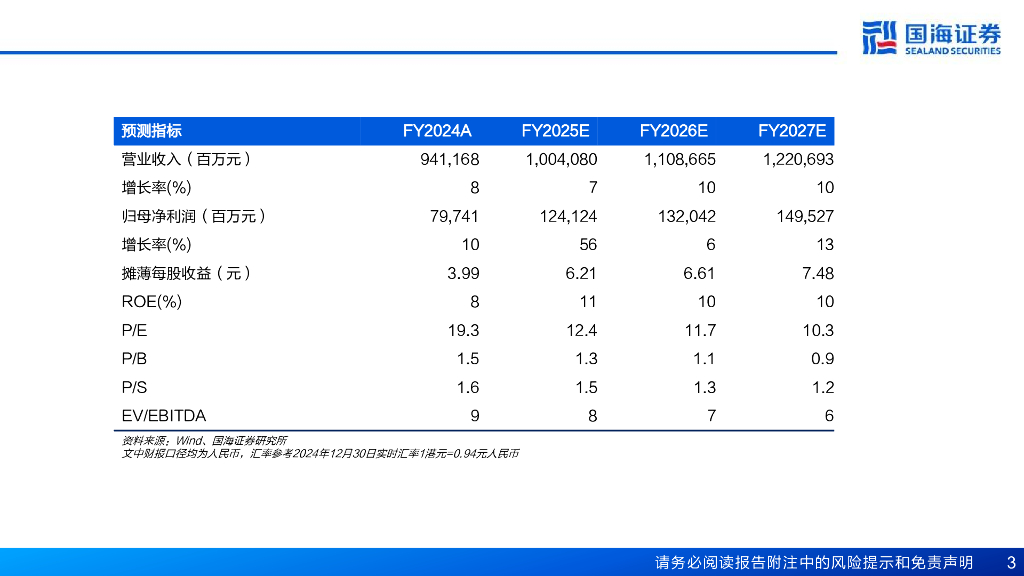Click the EV/EBITDA row label
This screenshot has height=576, width=1024.
(x=164, y=416)
